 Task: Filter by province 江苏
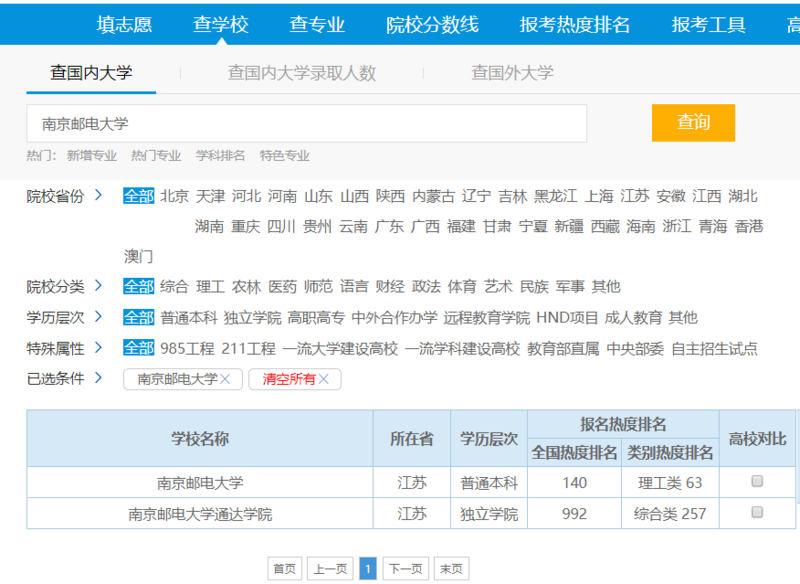(x=635, y=196)
